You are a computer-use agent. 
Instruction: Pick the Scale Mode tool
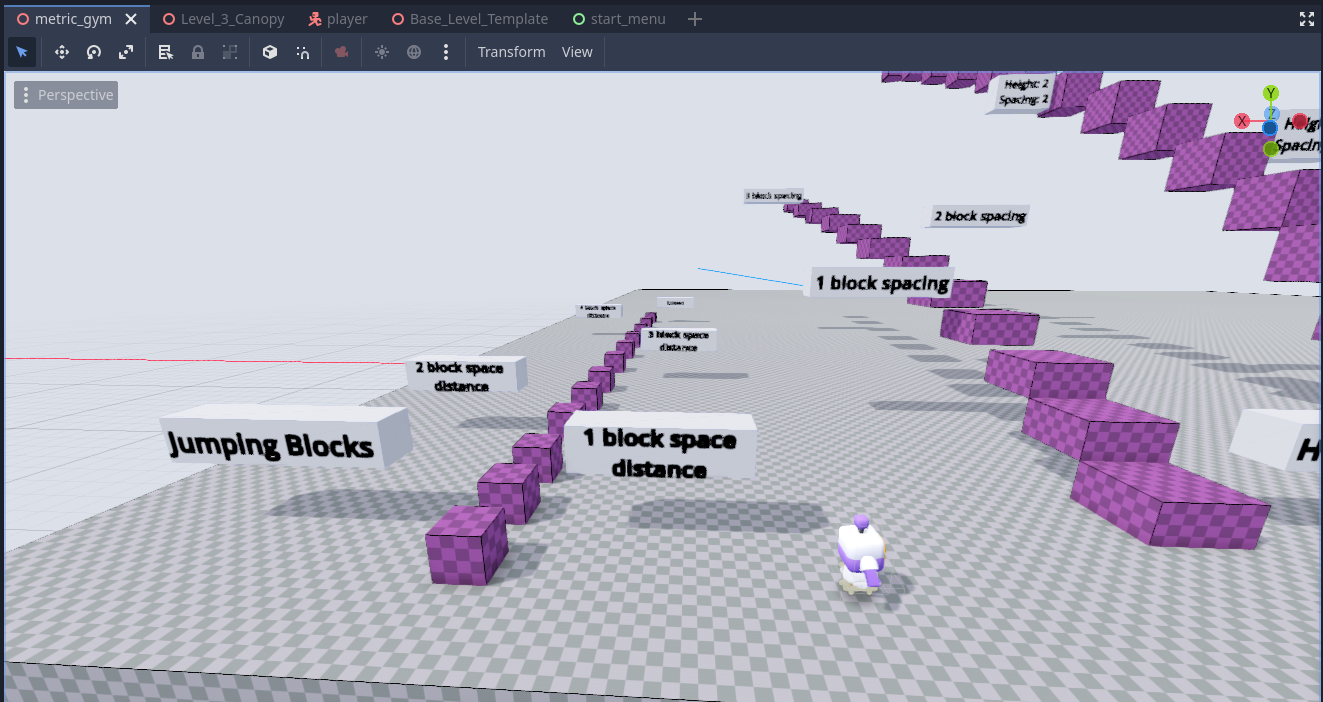coord(126,52)
